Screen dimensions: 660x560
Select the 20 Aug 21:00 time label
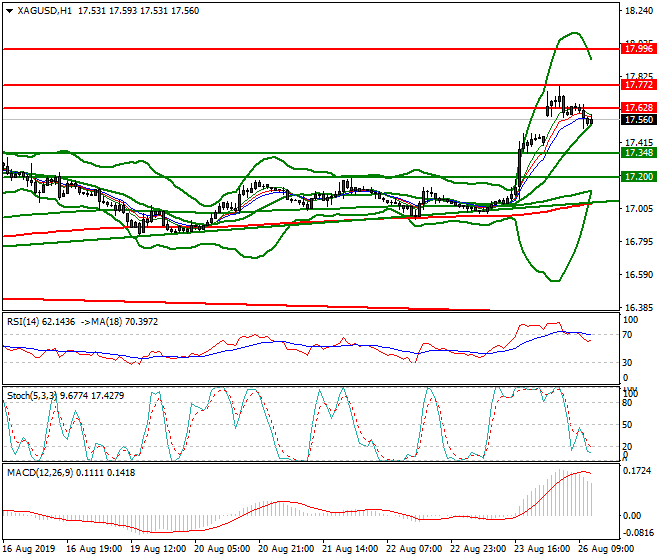286,549
